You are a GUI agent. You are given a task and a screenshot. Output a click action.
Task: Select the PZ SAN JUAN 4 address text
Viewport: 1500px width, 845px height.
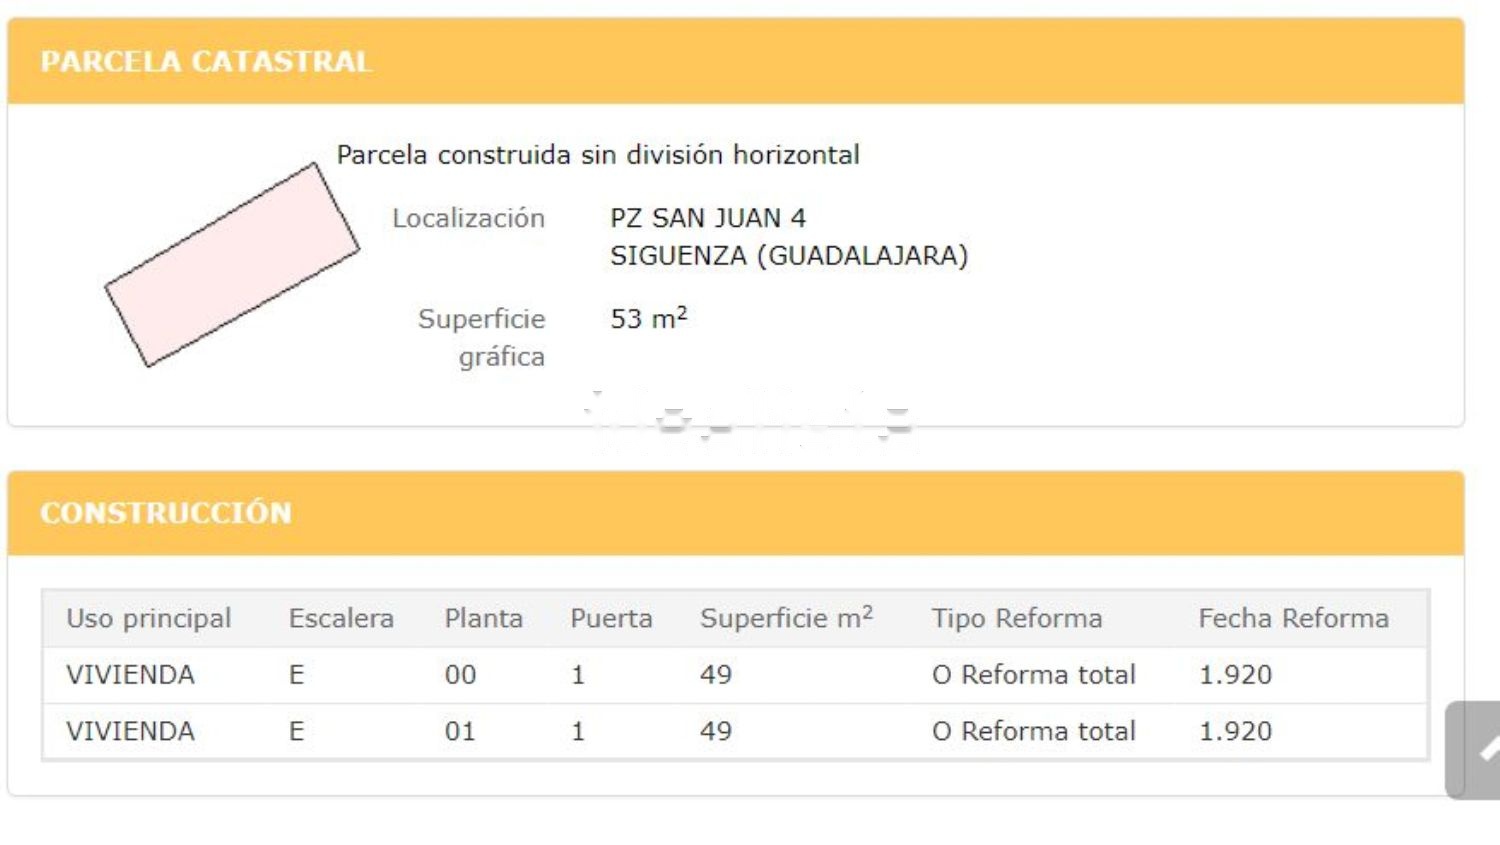[x=708, y=218]
